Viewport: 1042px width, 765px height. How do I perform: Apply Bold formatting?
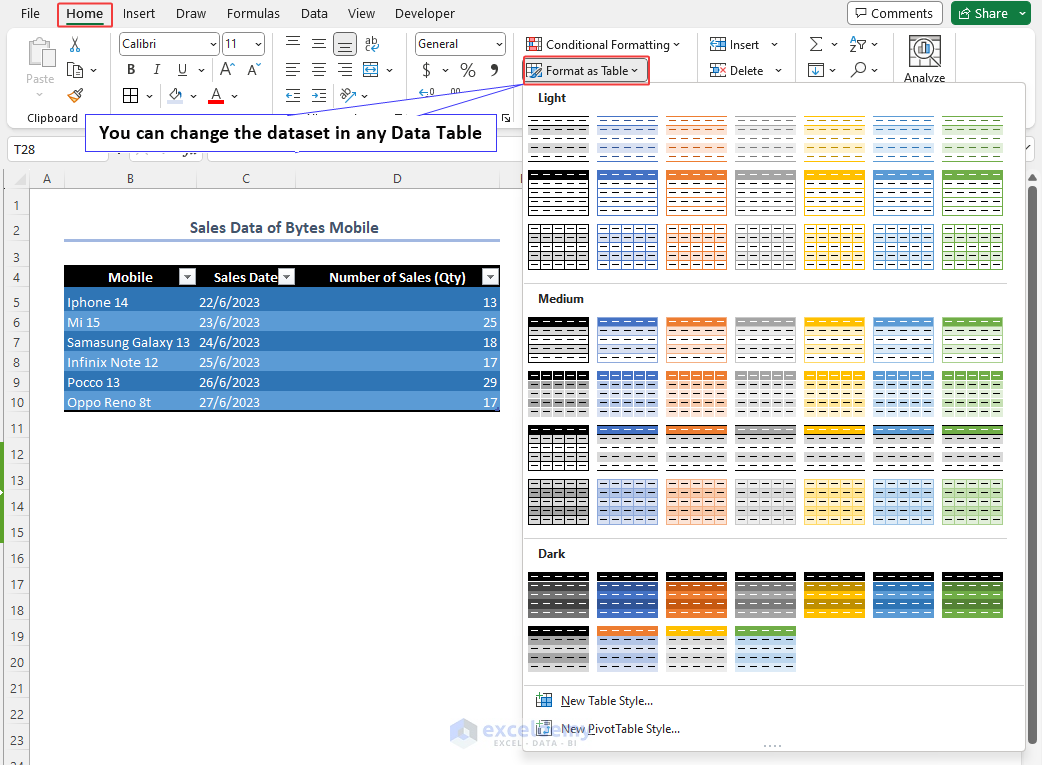point(131,70)
